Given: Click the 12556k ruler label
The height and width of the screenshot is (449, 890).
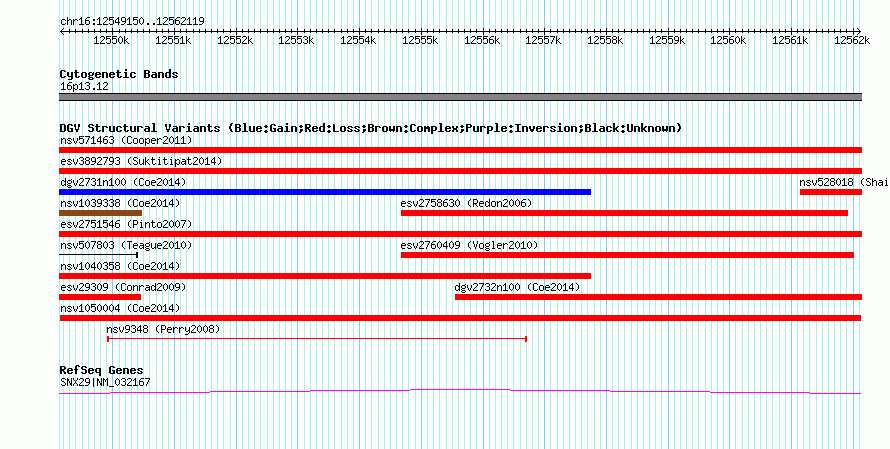Looking at the screenshot, I should [482, 40].
